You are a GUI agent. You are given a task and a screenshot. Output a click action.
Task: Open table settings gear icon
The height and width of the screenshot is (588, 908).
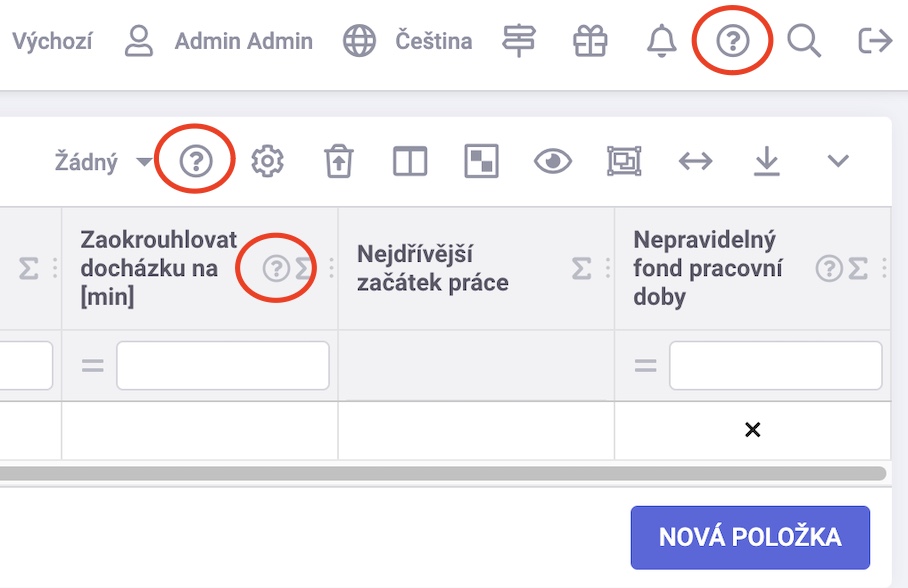tap(267, 161)
